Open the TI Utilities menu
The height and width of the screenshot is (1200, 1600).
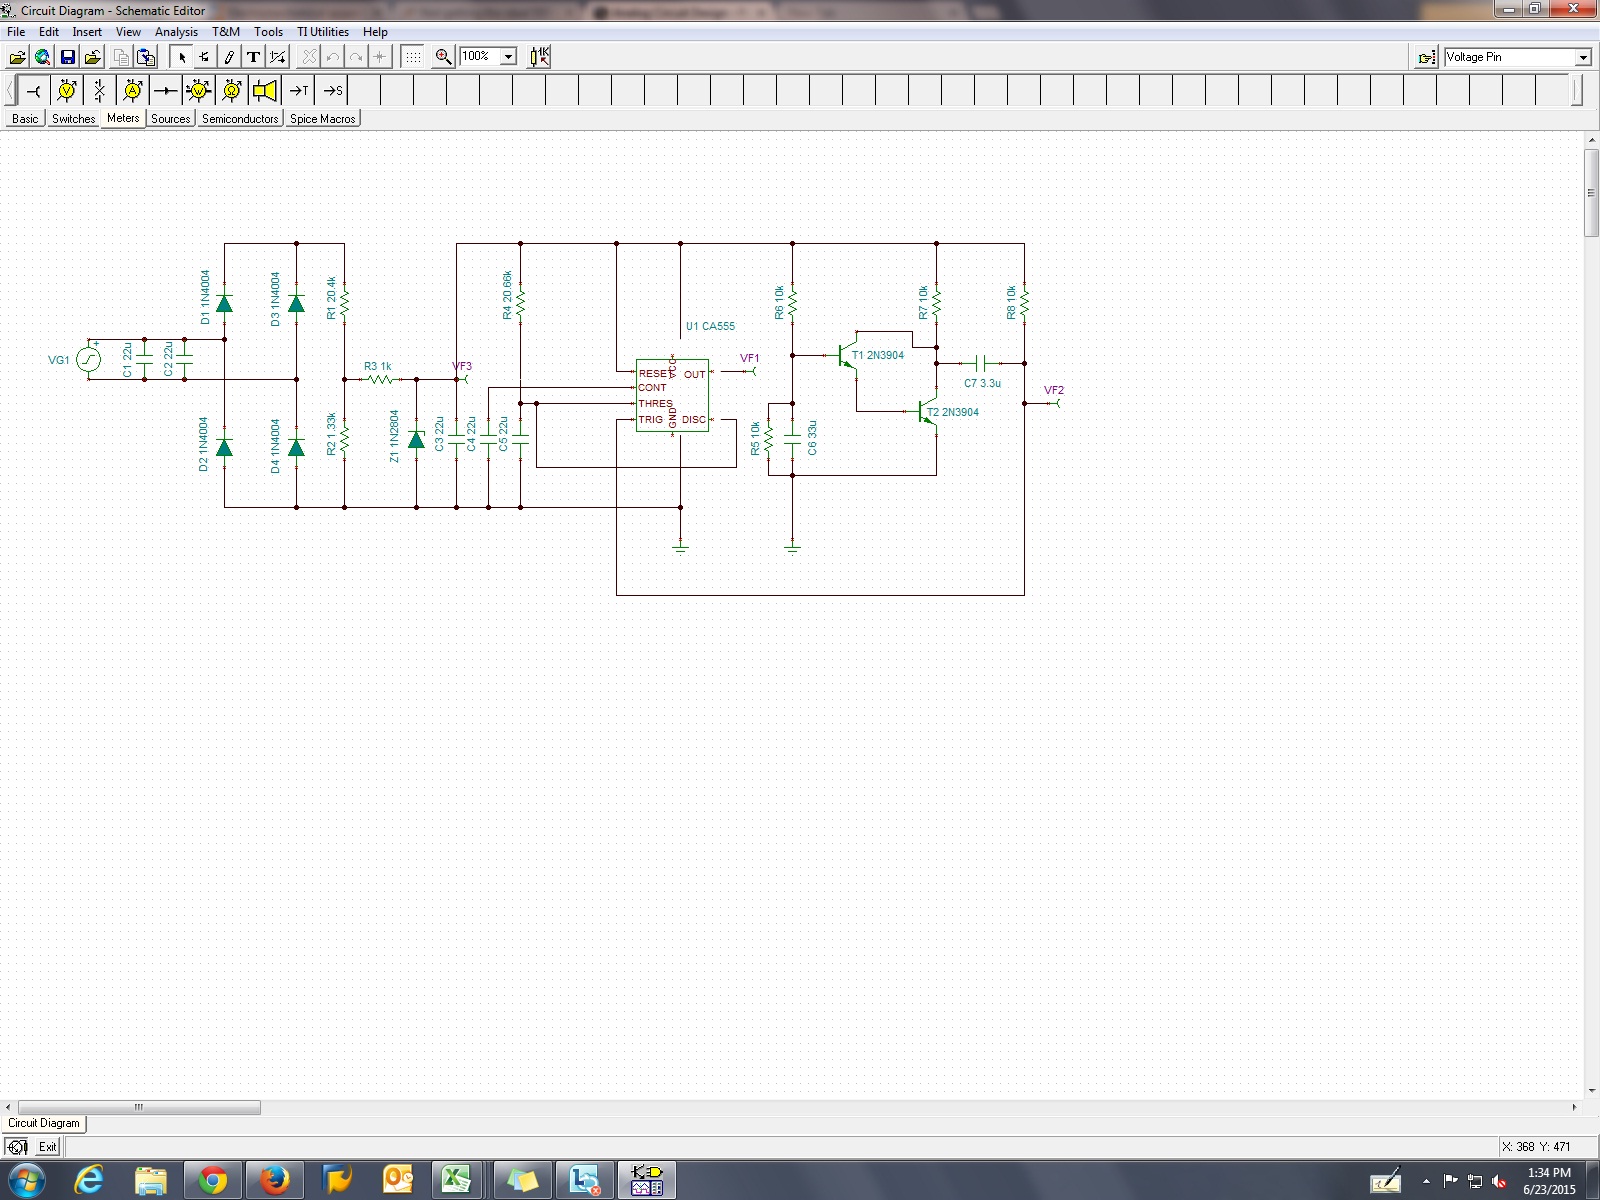coord(323,32)
